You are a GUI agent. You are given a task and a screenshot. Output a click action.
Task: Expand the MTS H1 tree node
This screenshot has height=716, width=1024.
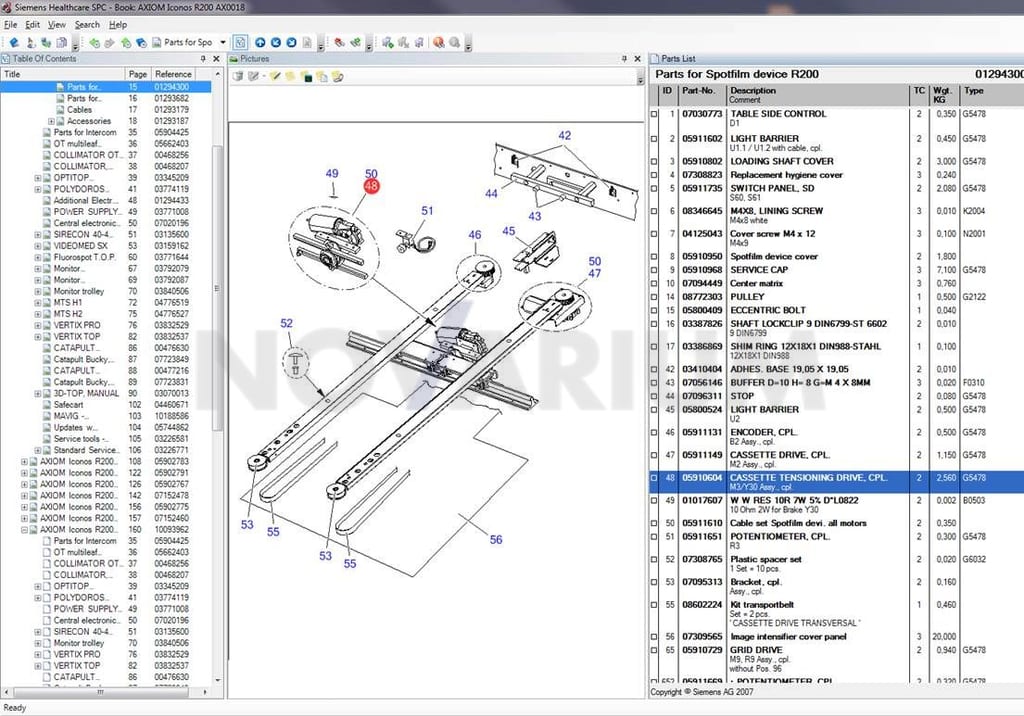pyautogui.click(x=37, y=302)
